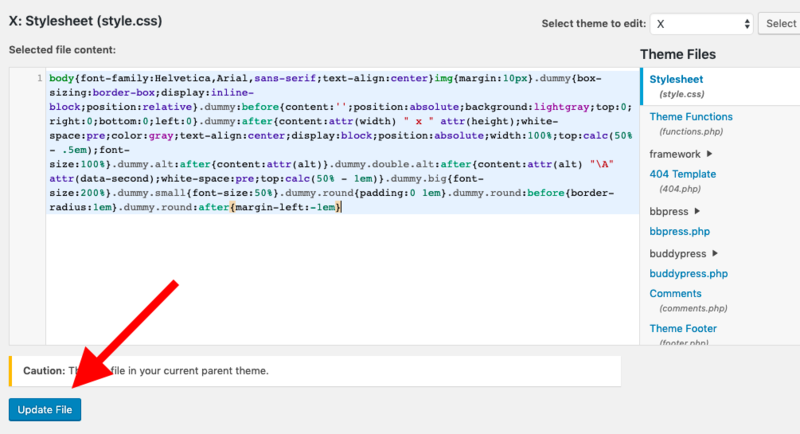This screenshot has height=434, width=800.
Task: Expand the framework folder
Action: (x=680, y=154)
